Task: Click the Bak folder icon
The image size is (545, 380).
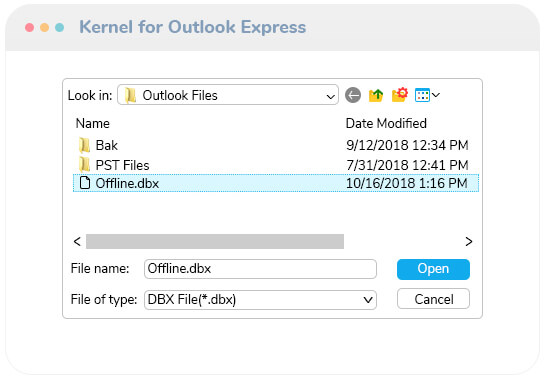Action: click(84, 145)
